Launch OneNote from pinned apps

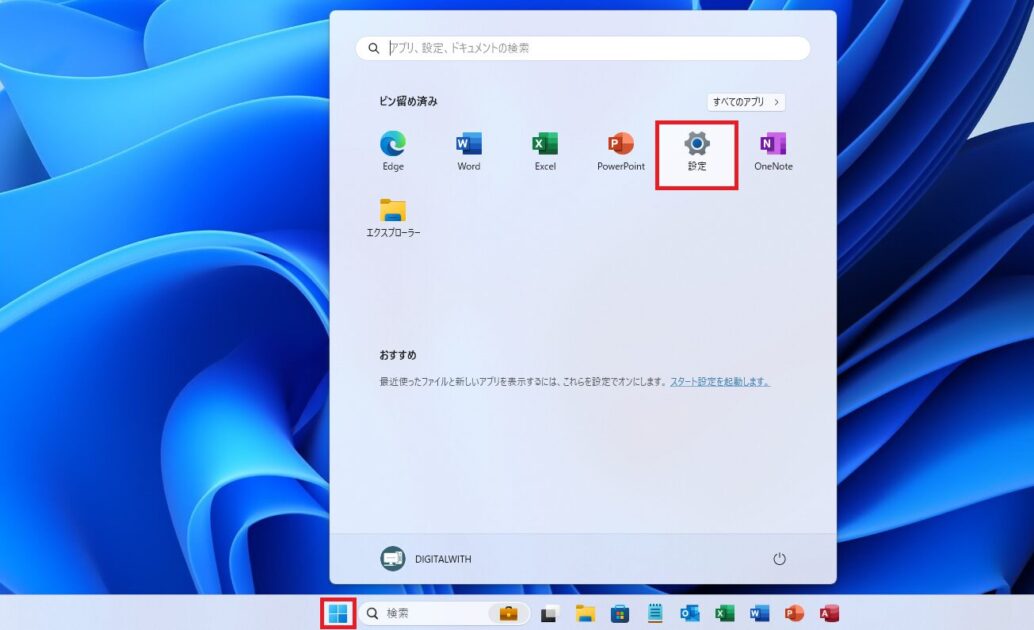pos(774,152)
